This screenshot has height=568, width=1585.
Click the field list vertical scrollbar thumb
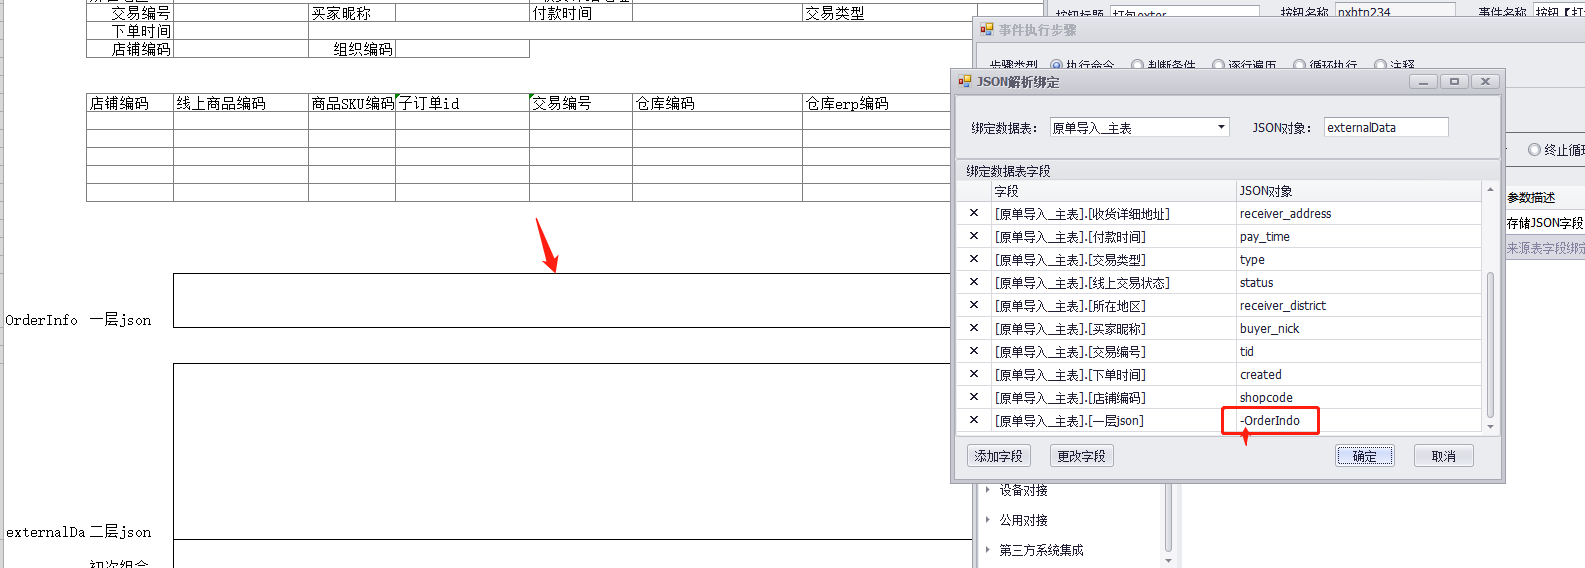(1490, 345)
